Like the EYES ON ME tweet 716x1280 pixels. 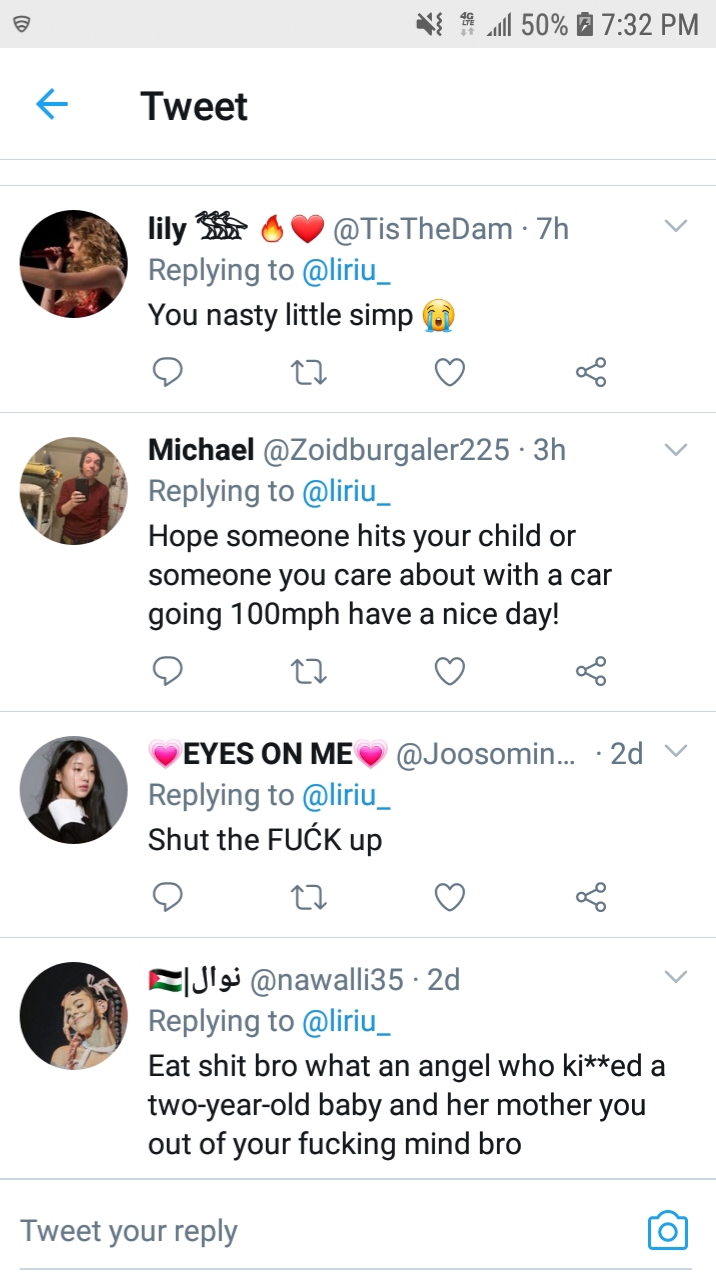(x=450, y=897)
